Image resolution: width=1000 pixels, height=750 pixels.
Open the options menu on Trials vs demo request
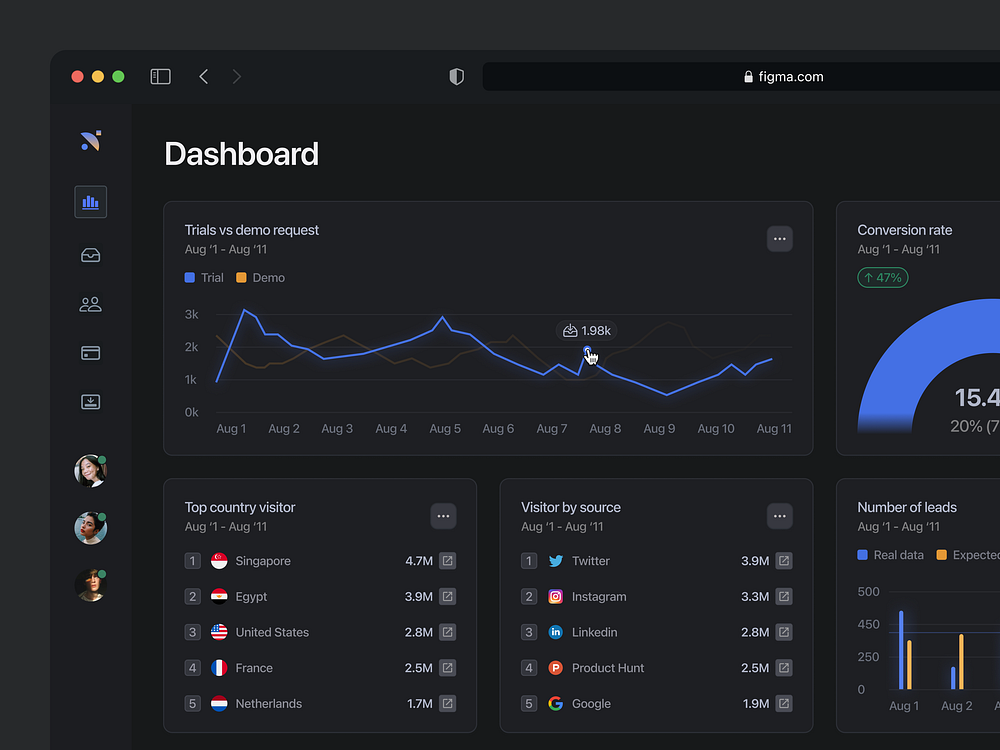click(x=779, y=238)
